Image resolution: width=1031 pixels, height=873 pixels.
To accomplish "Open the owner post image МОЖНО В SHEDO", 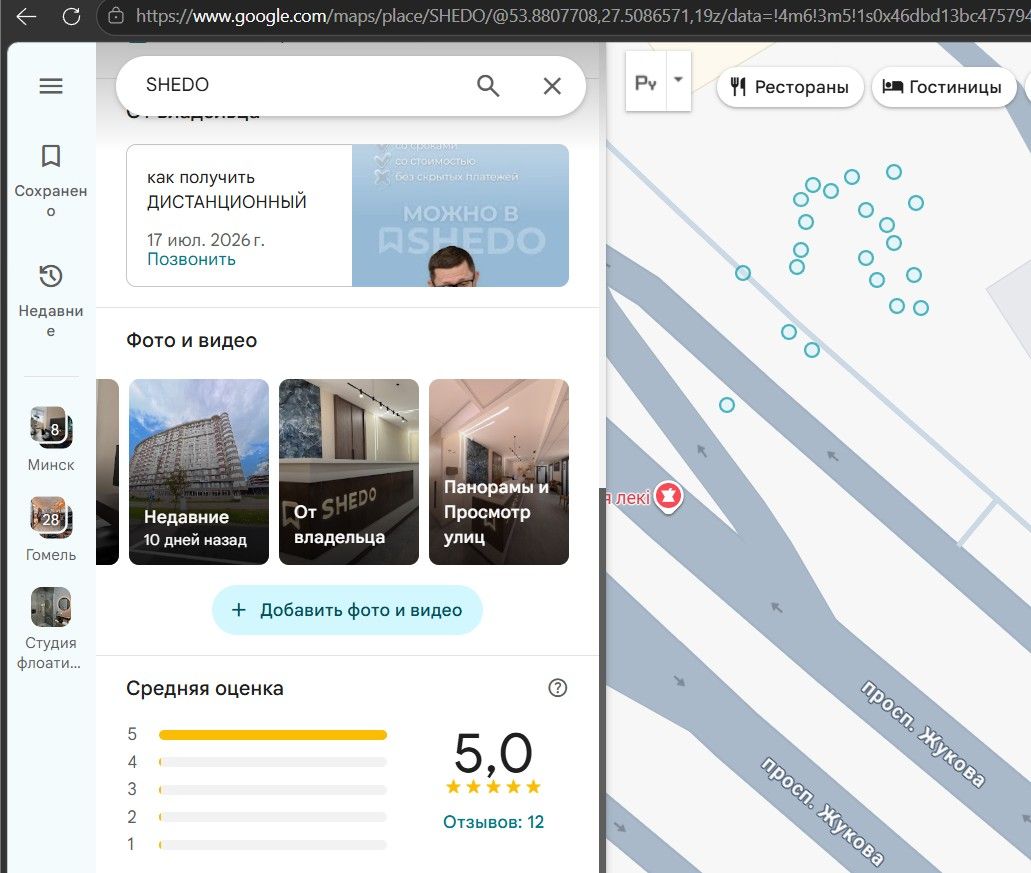I will click(460, 216).
